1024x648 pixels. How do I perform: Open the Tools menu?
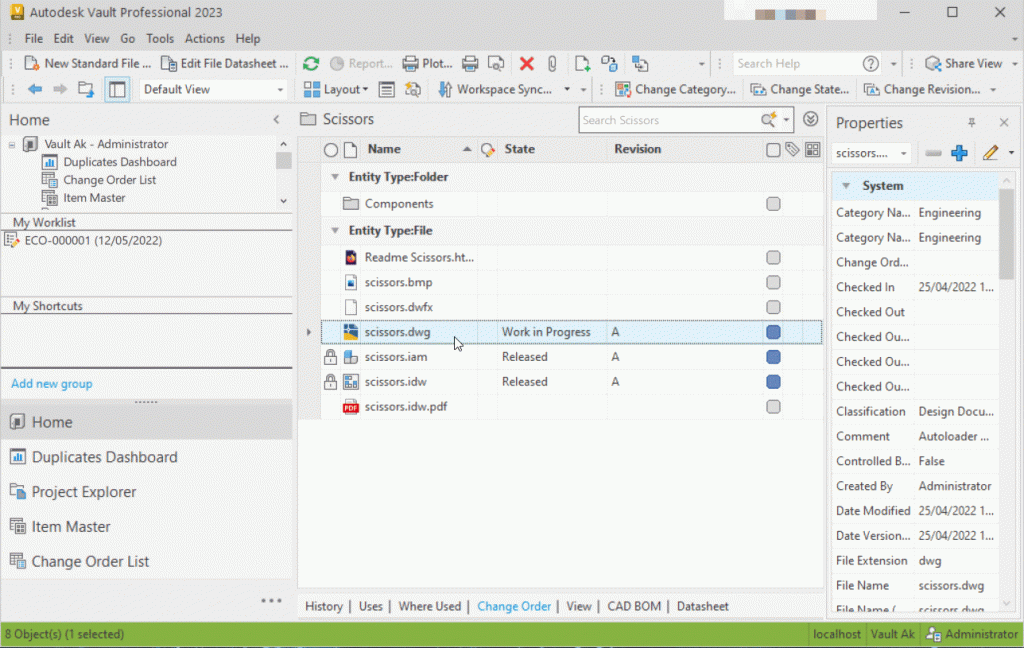pyautogui.click(x=160, y=39)
